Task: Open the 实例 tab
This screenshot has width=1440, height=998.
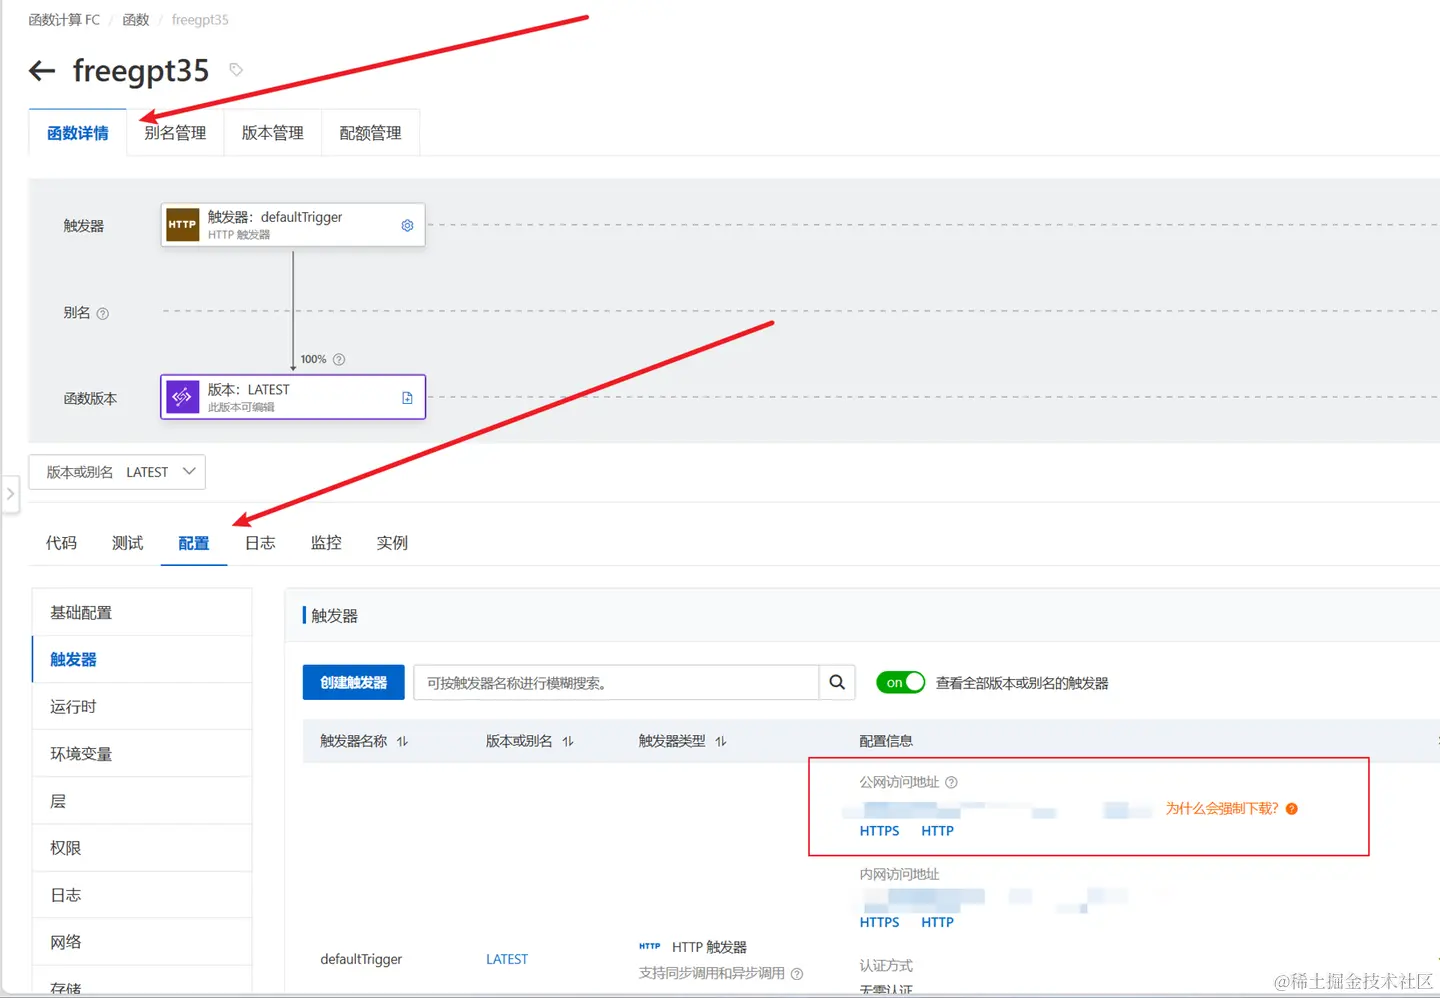Action: (x=392, y=543)
